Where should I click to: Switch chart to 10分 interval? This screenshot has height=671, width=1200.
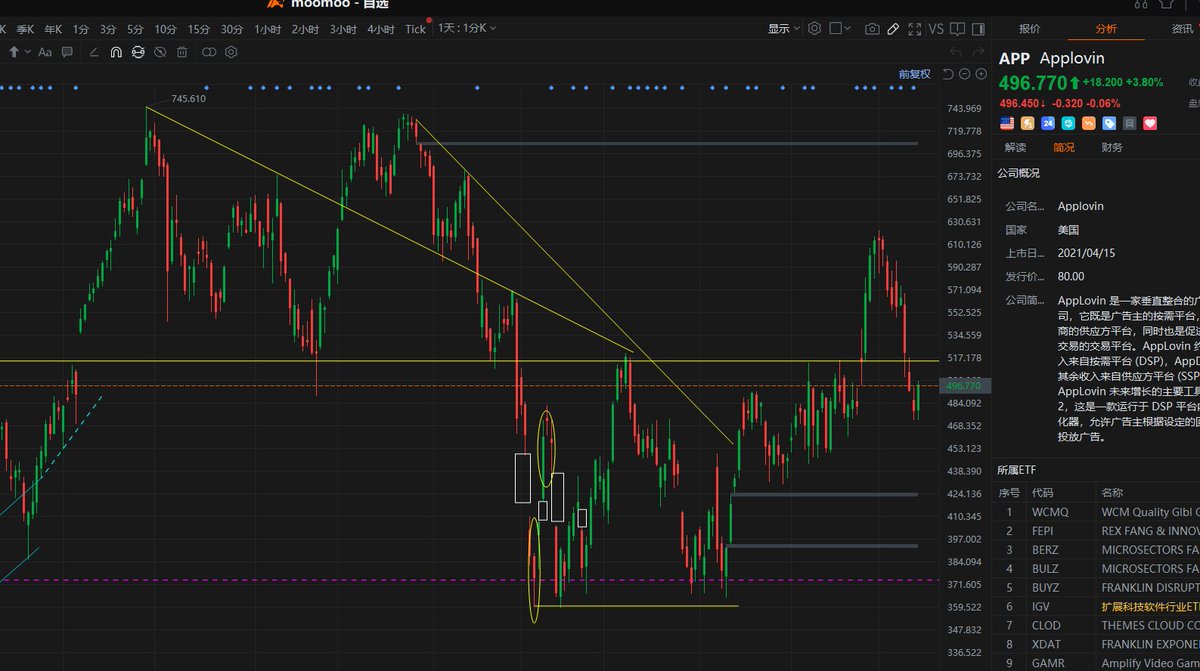166,29
